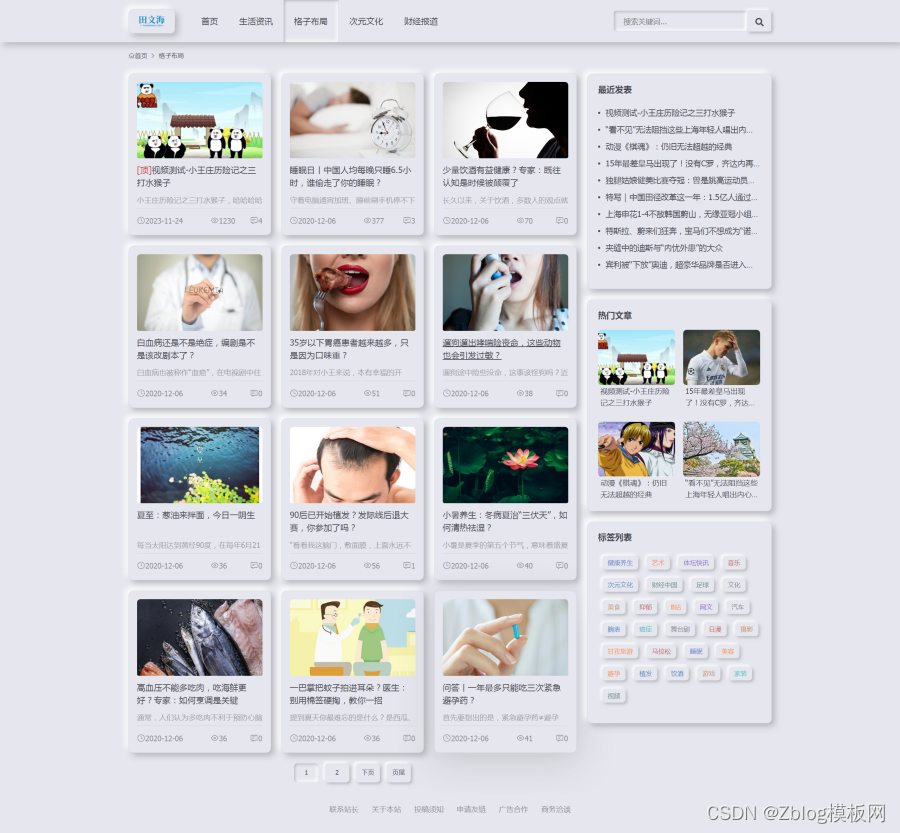Click the search magnifier button

pyautogui.click(x=759, y=22)
